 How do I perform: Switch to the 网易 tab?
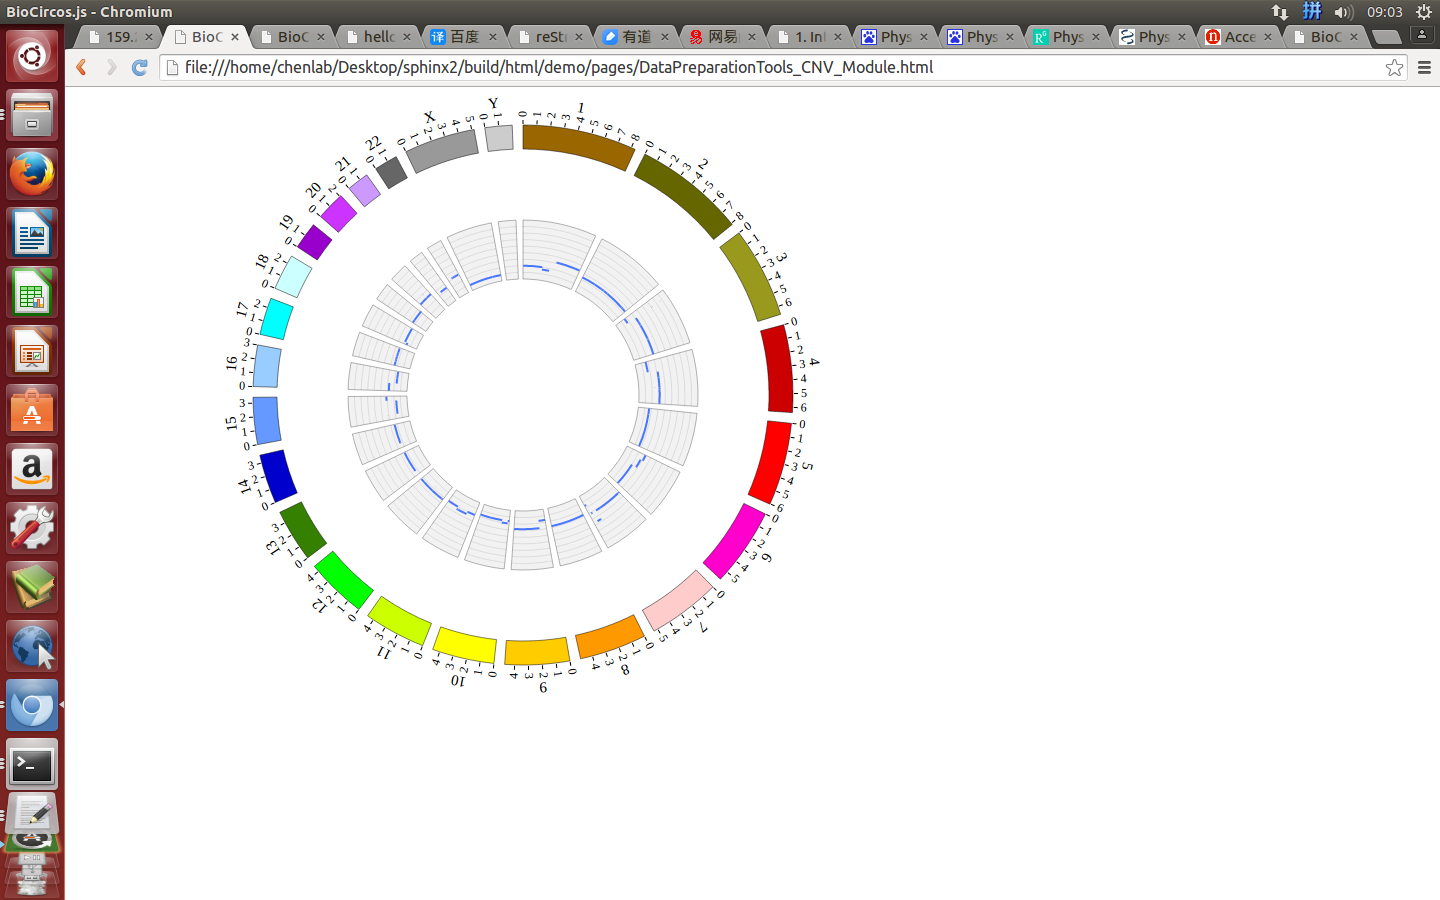pyautogui.click(x=723, y=37)
